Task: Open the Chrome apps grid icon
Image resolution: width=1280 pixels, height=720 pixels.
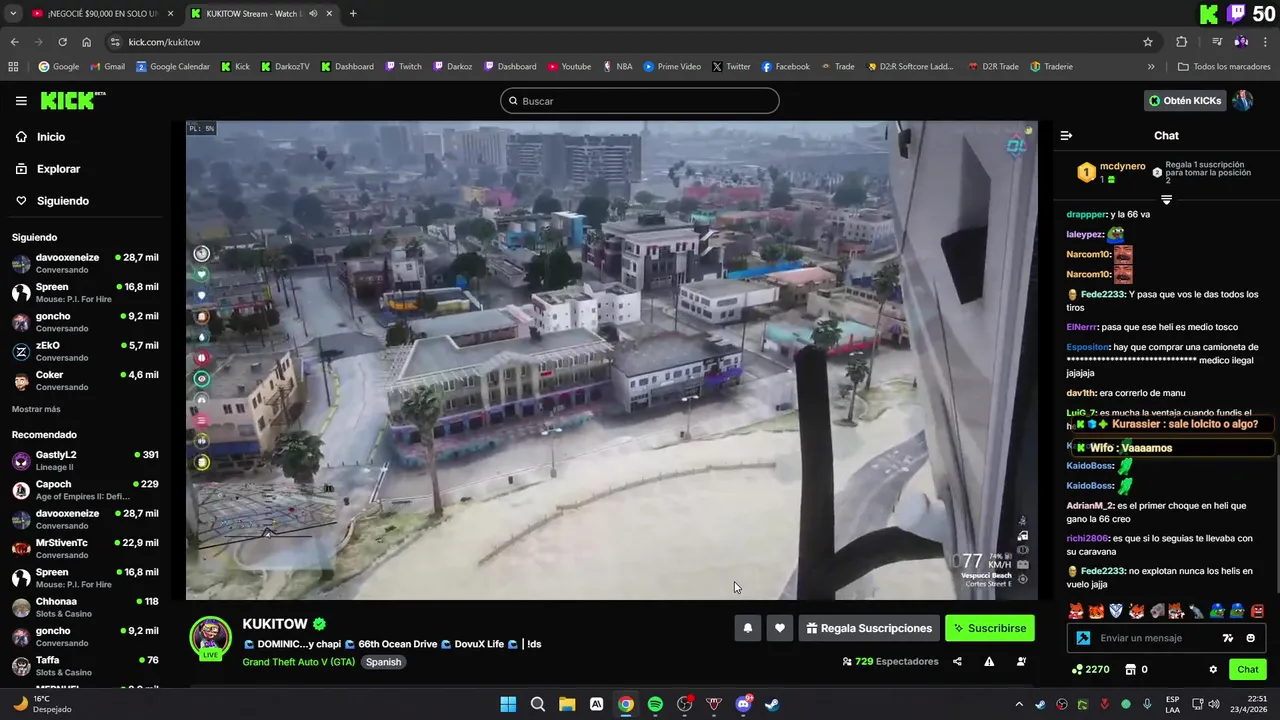Action: (x=13, y=67)
